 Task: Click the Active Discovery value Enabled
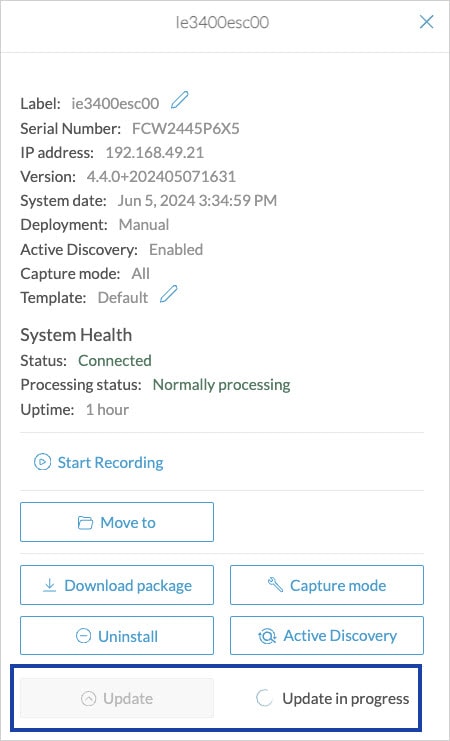(x=176, y=250)
